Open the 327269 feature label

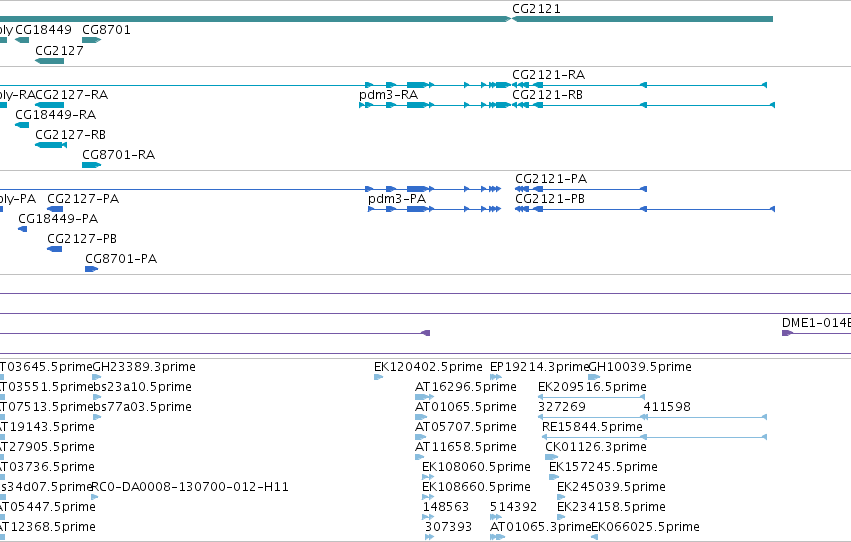pos(562,407)
